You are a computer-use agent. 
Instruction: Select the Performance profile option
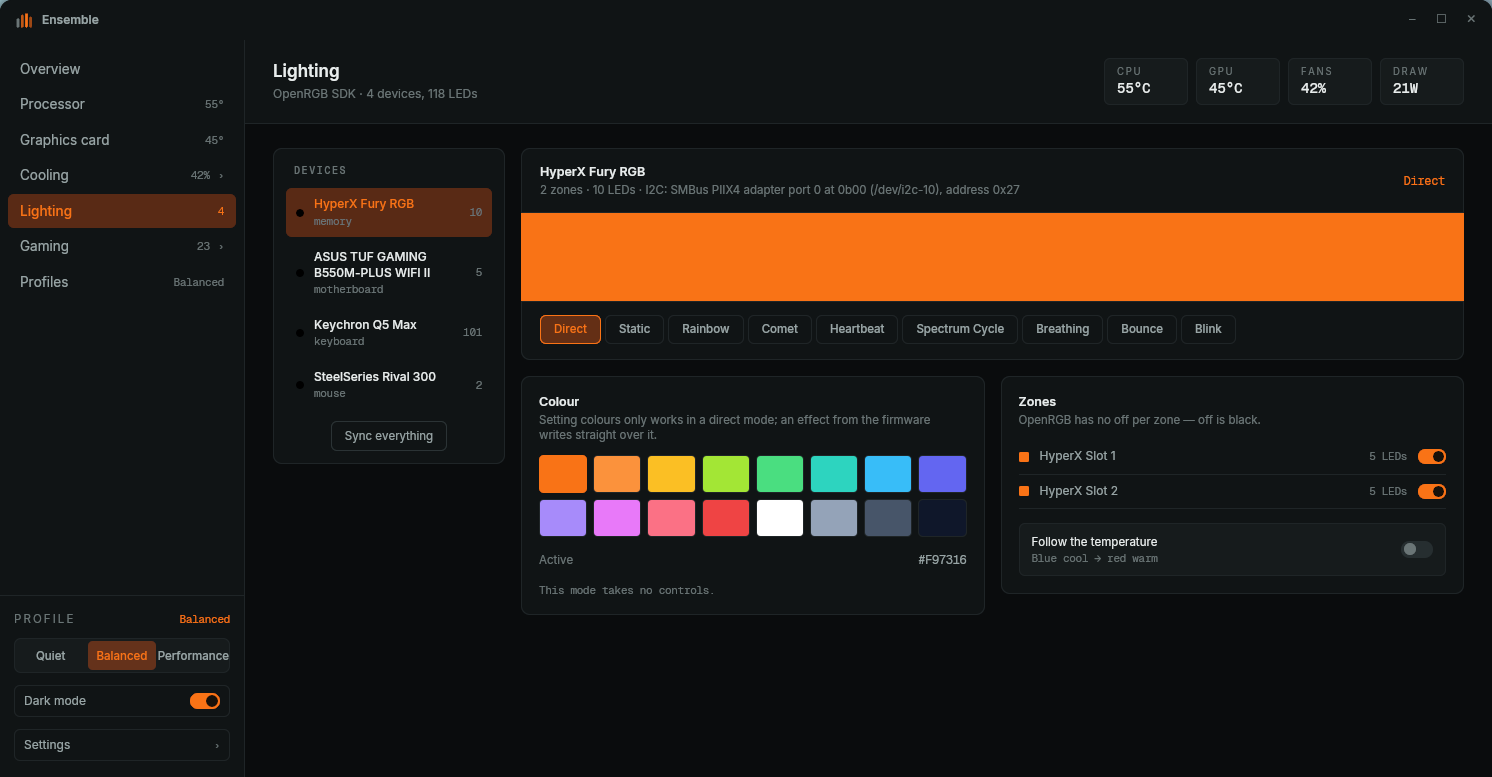(x=193, y=656)
